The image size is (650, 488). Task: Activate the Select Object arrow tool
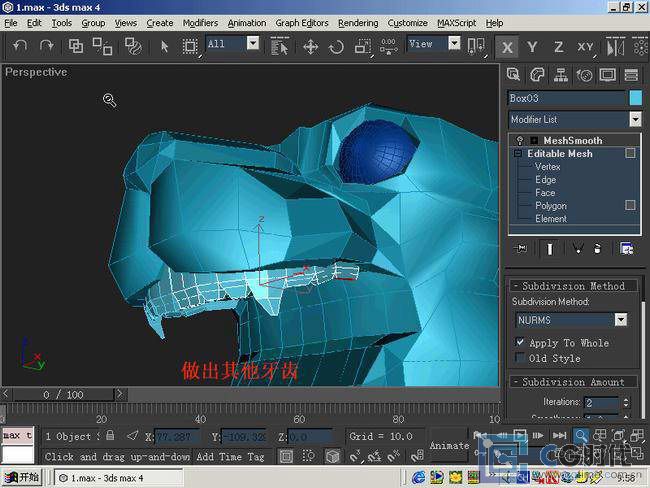164,46
